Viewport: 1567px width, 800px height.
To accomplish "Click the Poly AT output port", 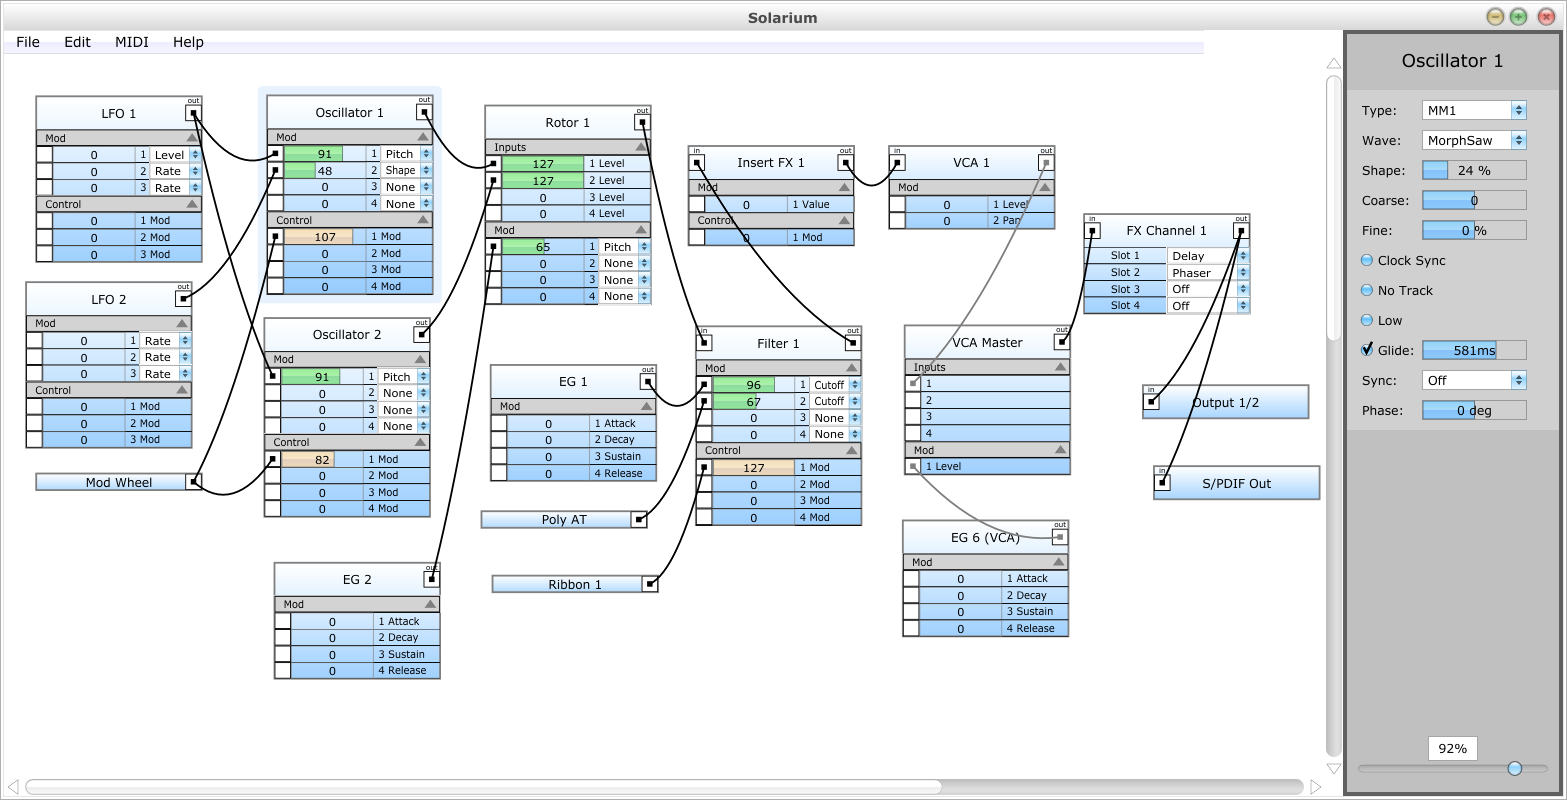I will pos(639,519).
